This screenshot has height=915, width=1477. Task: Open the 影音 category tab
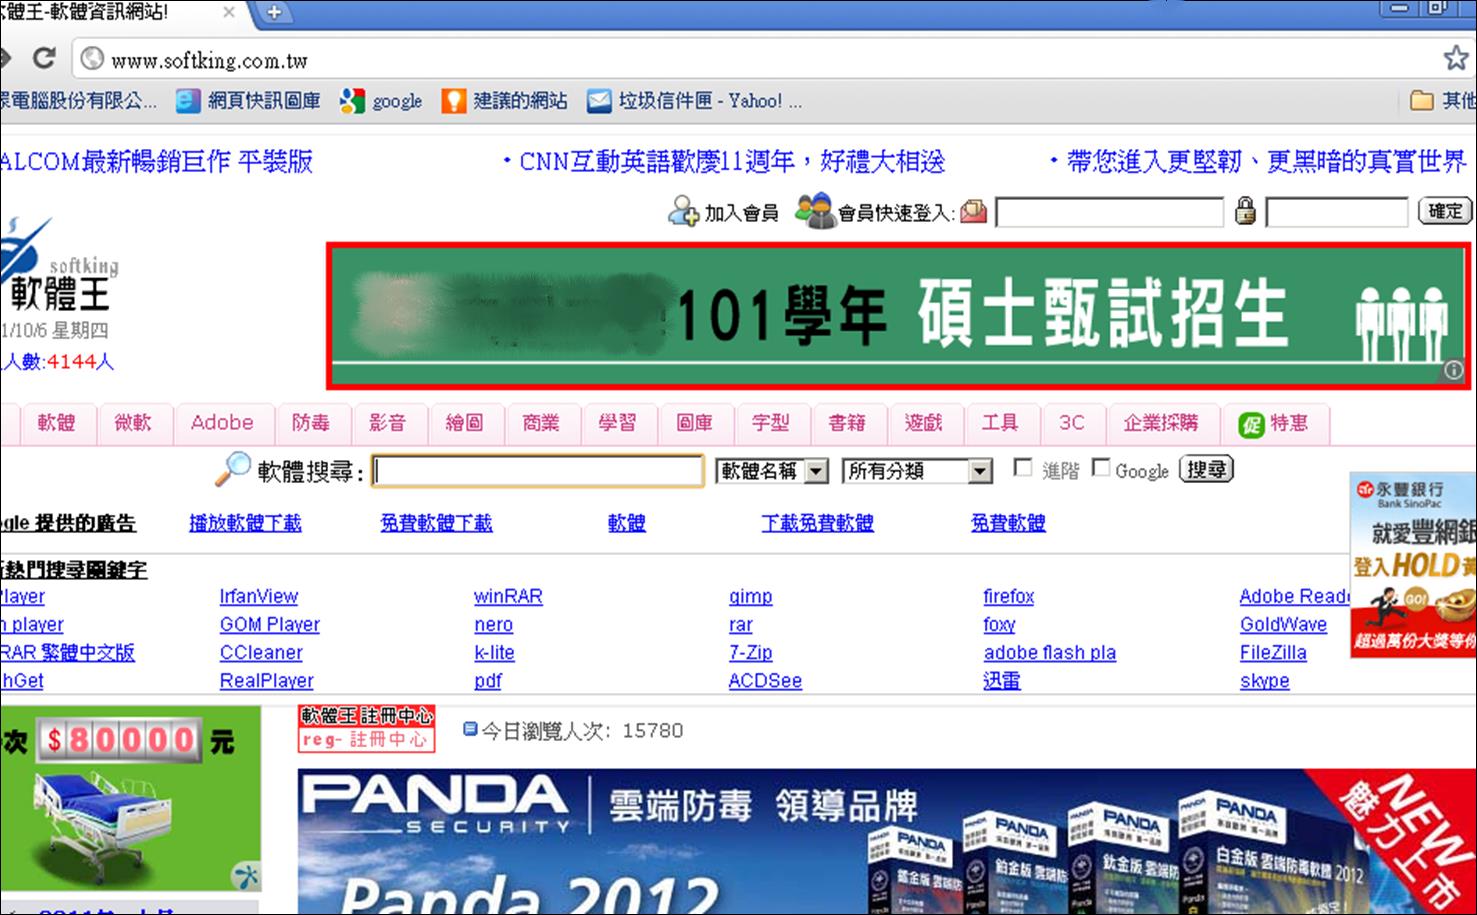click(x=388, y=423)
